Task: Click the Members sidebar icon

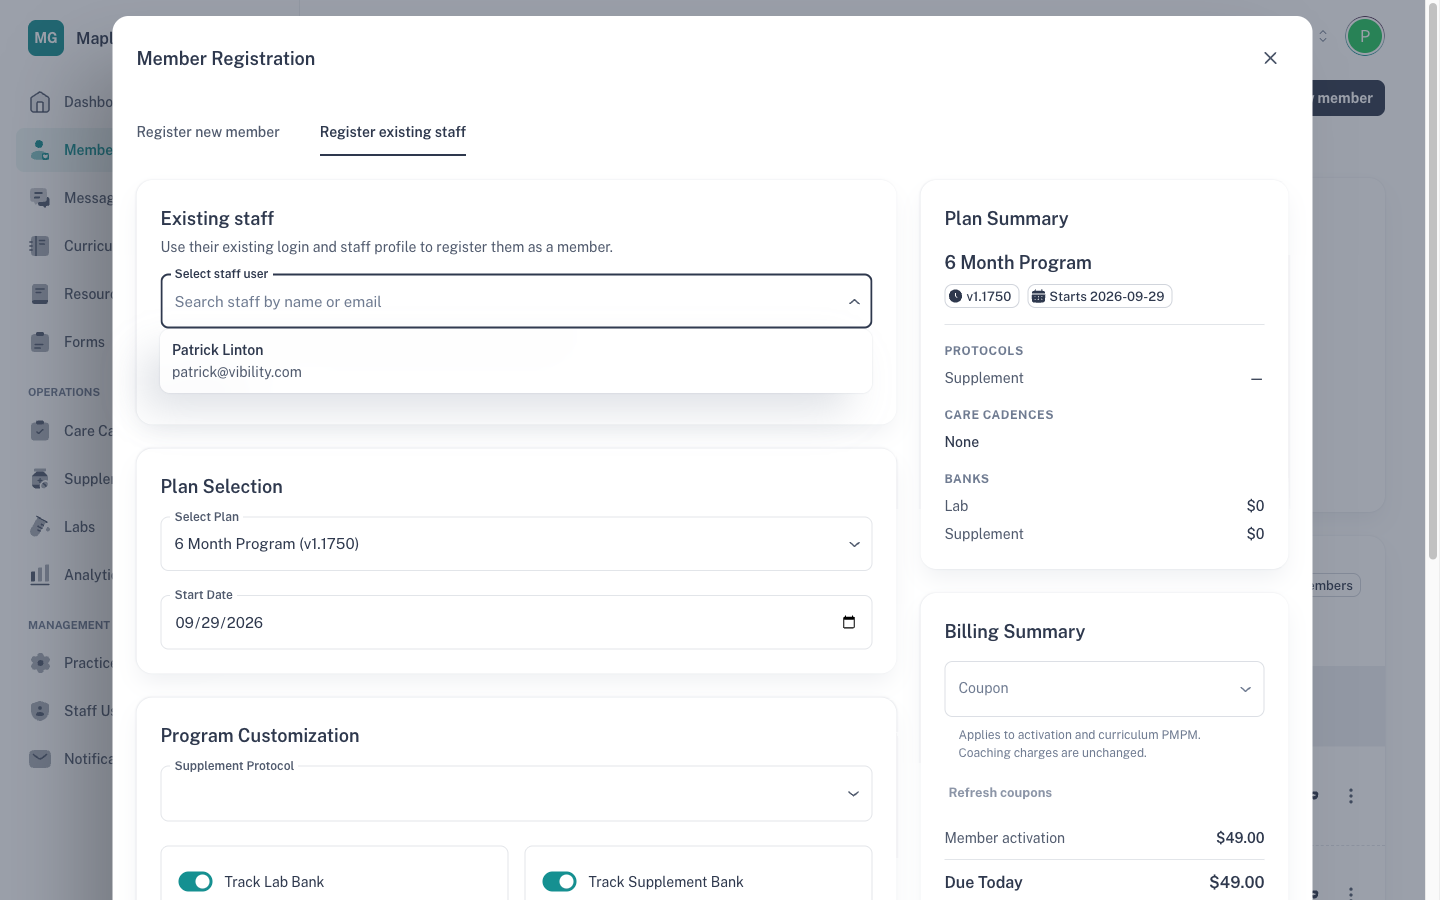Action: [x=40, y=150]
